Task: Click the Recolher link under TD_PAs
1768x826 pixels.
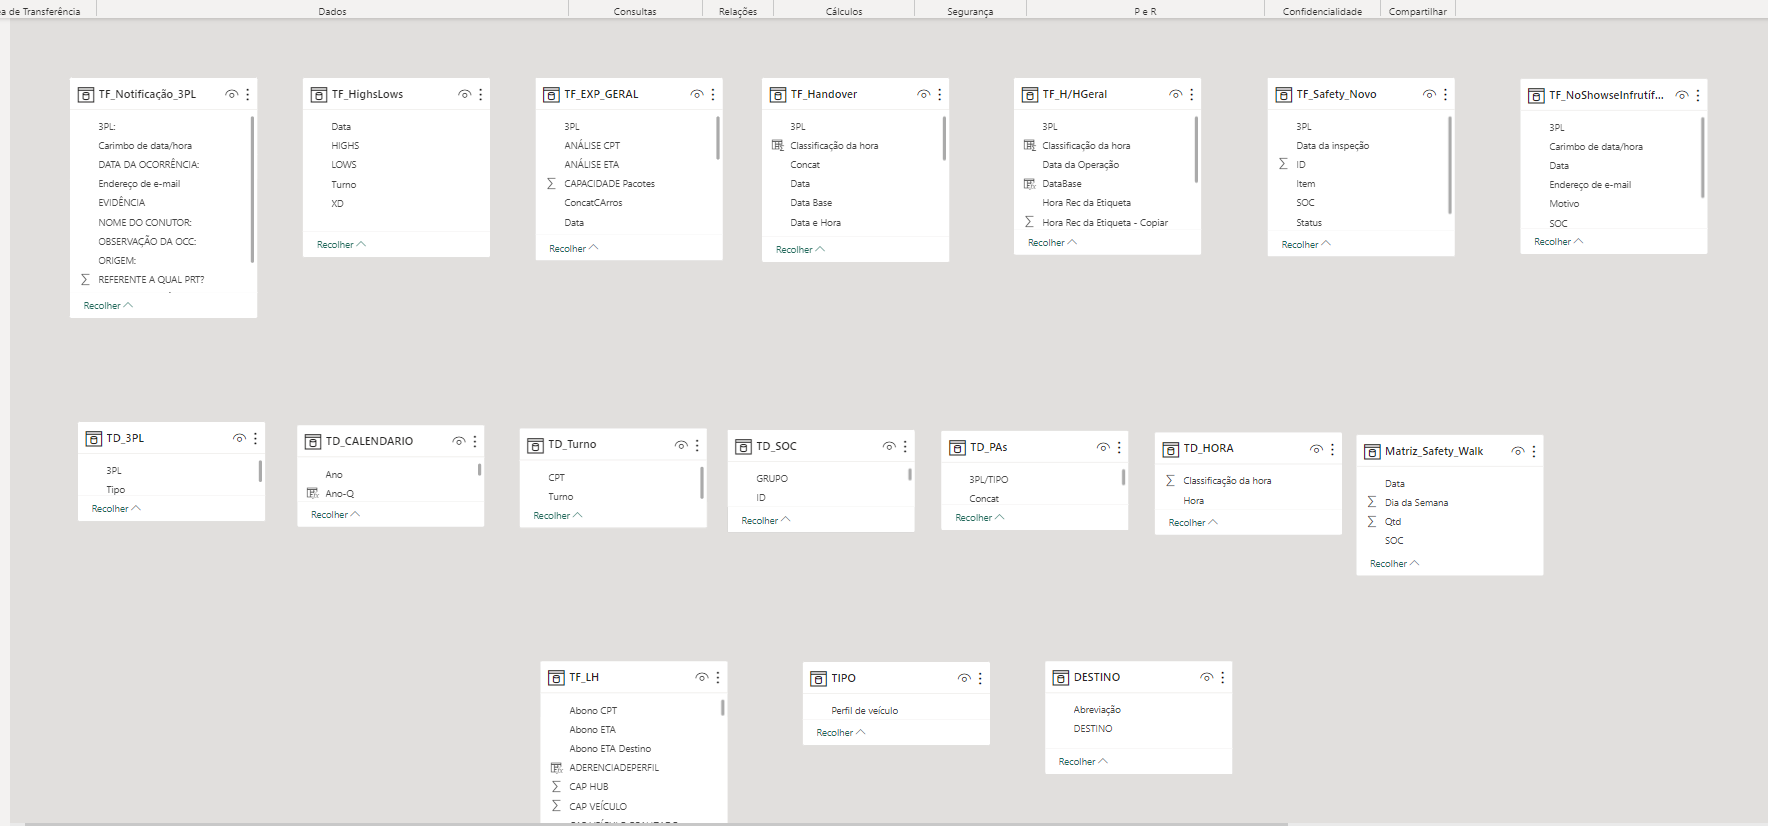Action: coord(980,518)
